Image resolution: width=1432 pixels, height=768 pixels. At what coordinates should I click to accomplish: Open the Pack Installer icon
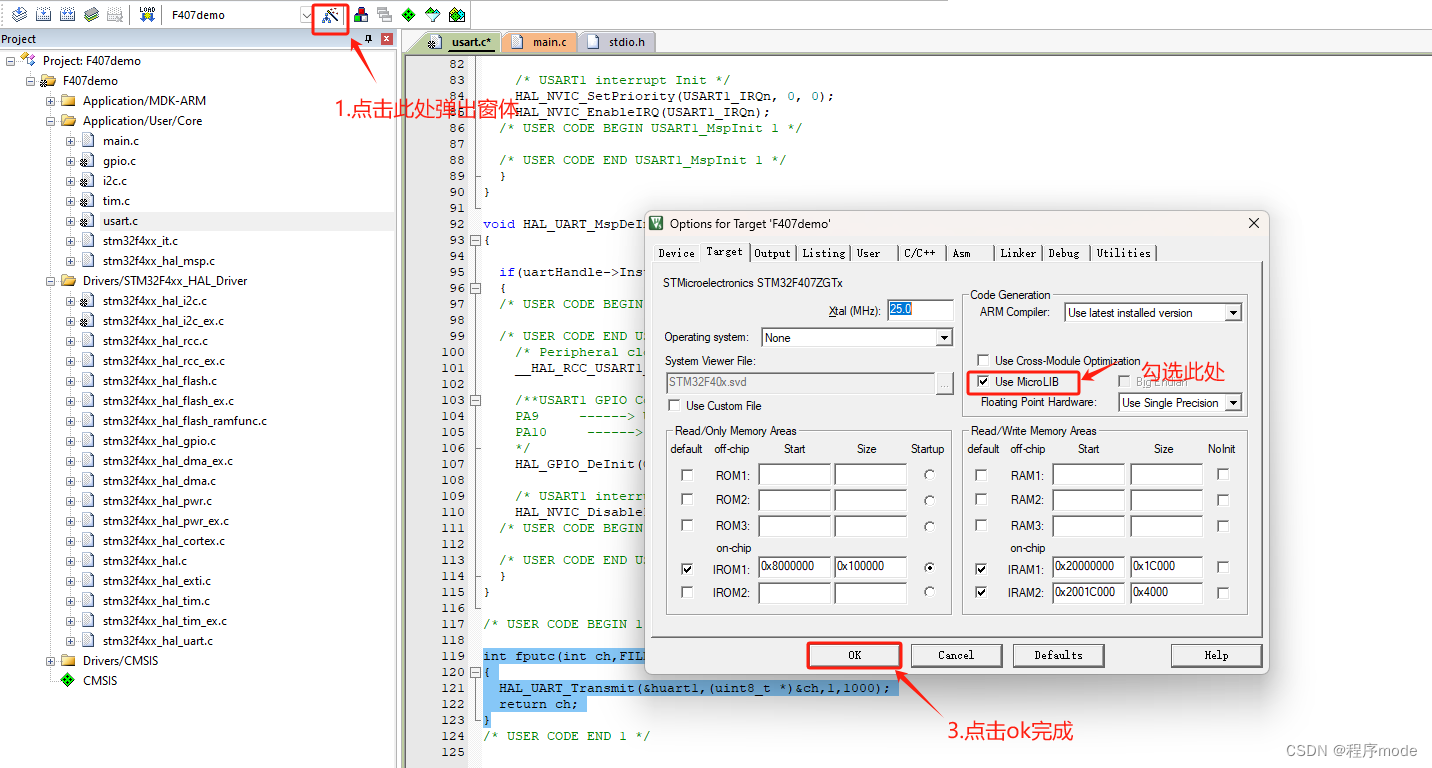[x=457, y=15]
